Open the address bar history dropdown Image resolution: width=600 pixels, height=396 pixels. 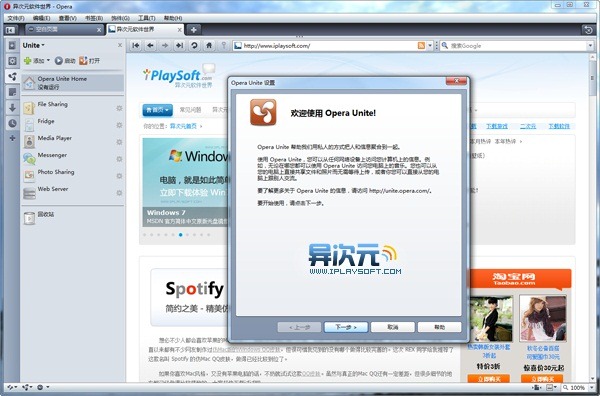coord(430,46)
